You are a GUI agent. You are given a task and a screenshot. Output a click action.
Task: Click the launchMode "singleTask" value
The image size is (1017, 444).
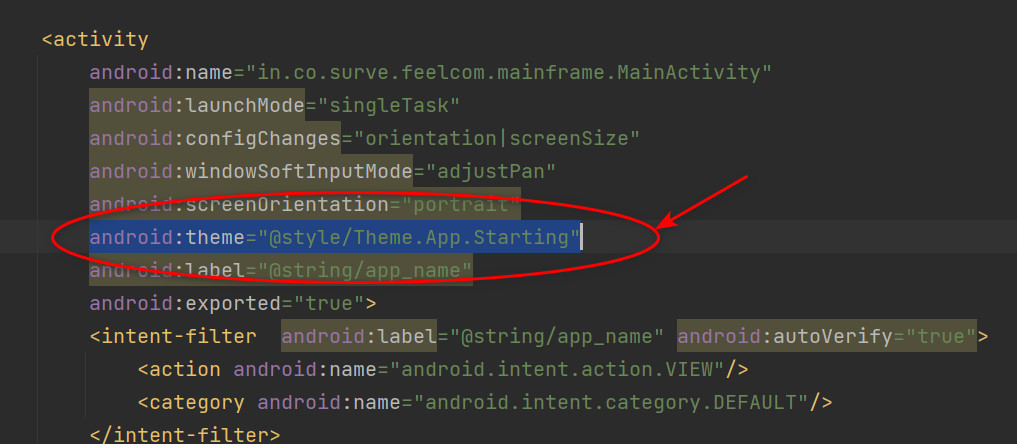pos(389,106)
